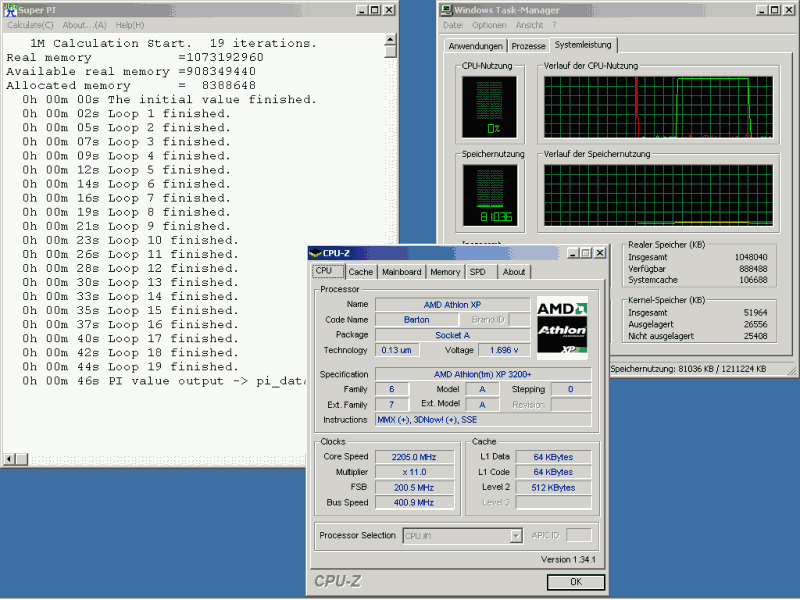Screen dimensions: 800x600
Task: Click the L1 Data value 64 KBytes
Action: 553,457
